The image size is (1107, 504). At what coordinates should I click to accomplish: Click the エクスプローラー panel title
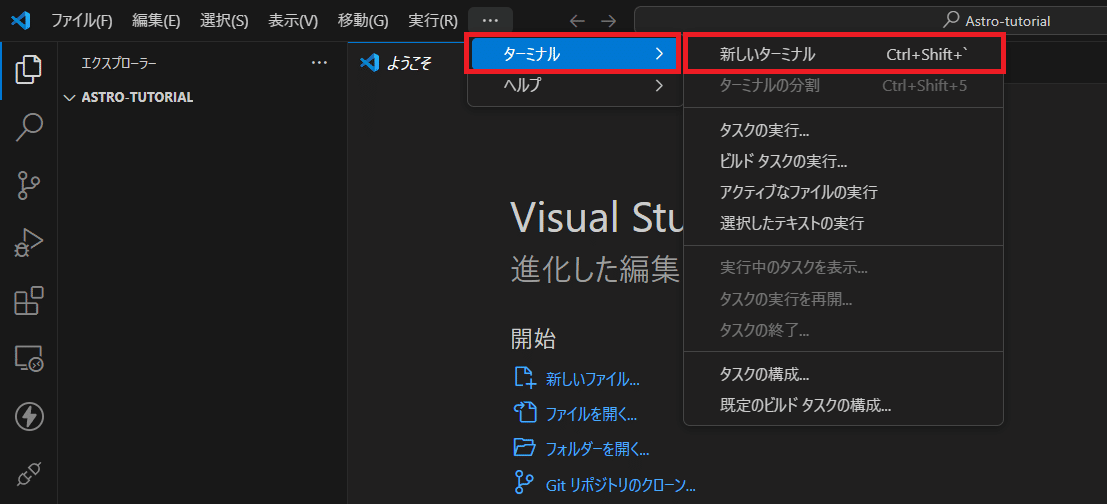[119, 63]
